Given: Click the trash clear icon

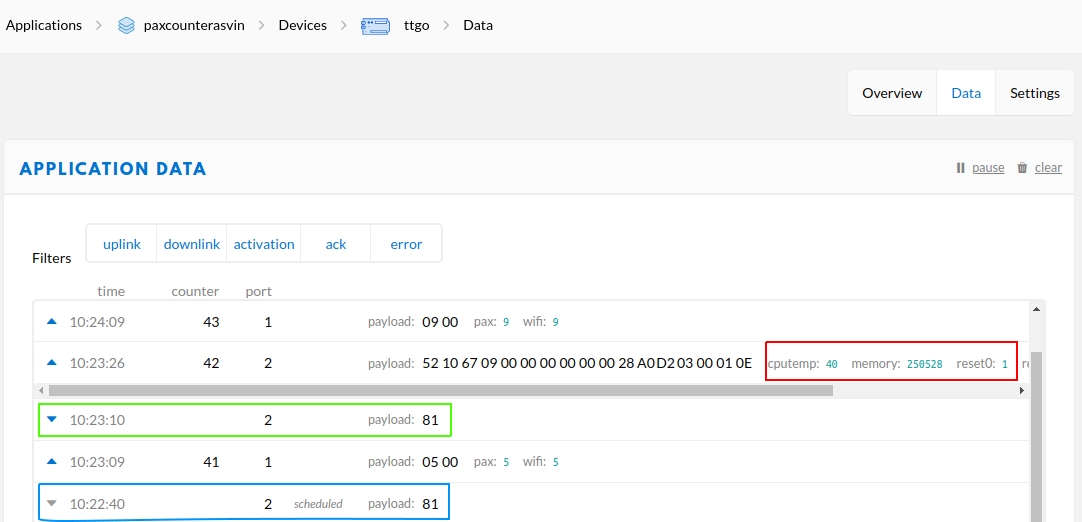Looking at the screenshot, I should 1022,168.
